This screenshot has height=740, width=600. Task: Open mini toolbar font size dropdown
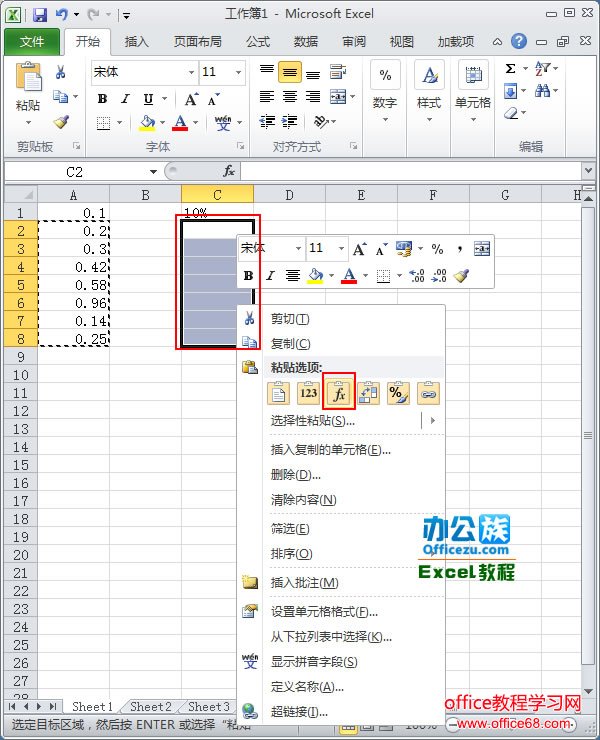pos(341,249)
